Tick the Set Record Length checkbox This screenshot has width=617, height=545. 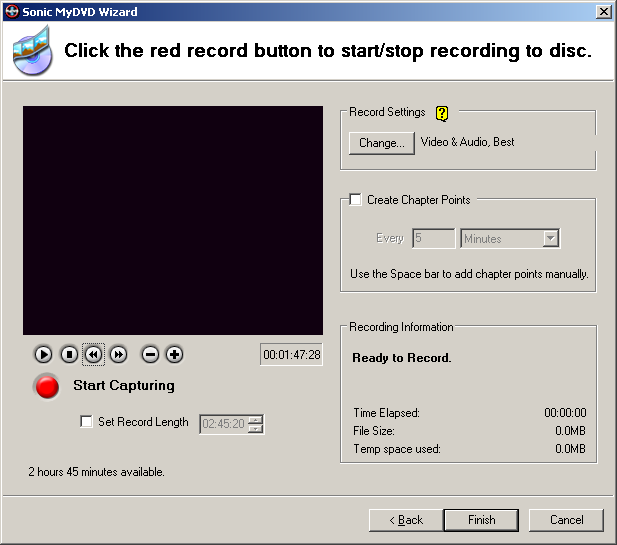click(x=86, y=421)
